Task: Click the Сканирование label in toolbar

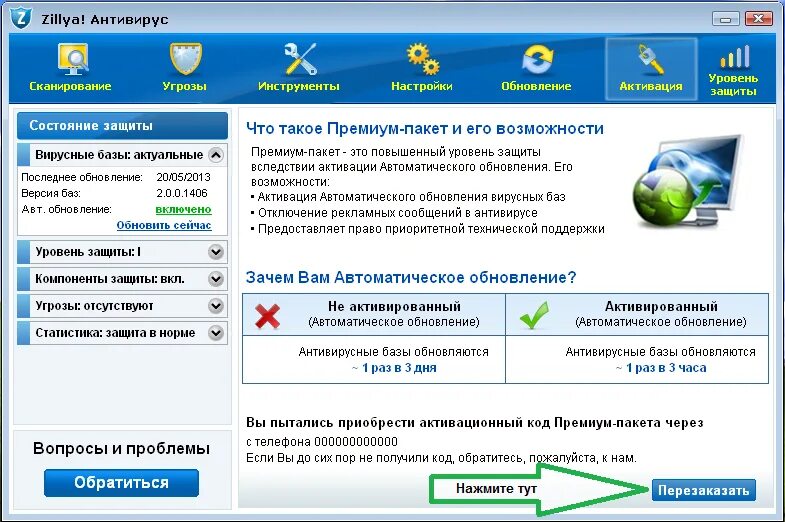Action: point(70,86)
